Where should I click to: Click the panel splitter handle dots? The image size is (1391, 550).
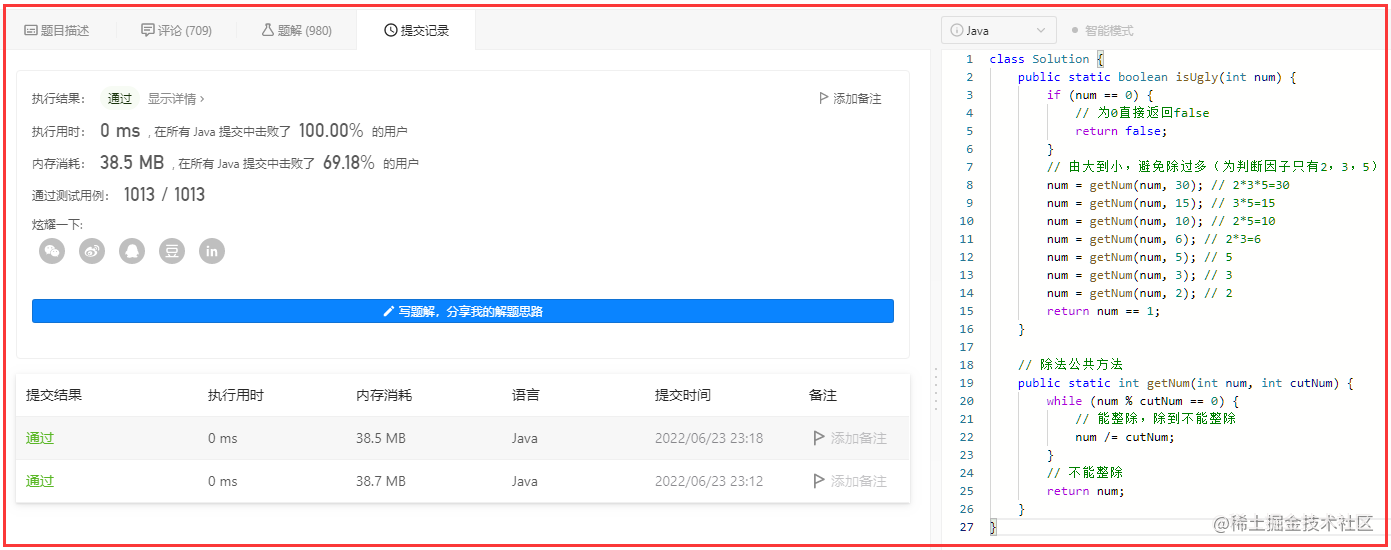tap(935, 387)
